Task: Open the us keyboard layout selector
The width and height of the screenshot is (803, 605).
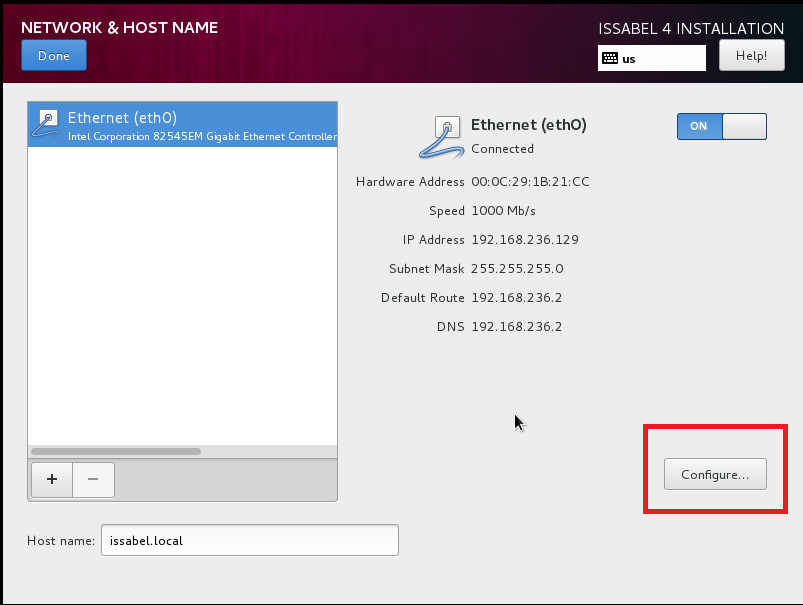Action: 651,58
